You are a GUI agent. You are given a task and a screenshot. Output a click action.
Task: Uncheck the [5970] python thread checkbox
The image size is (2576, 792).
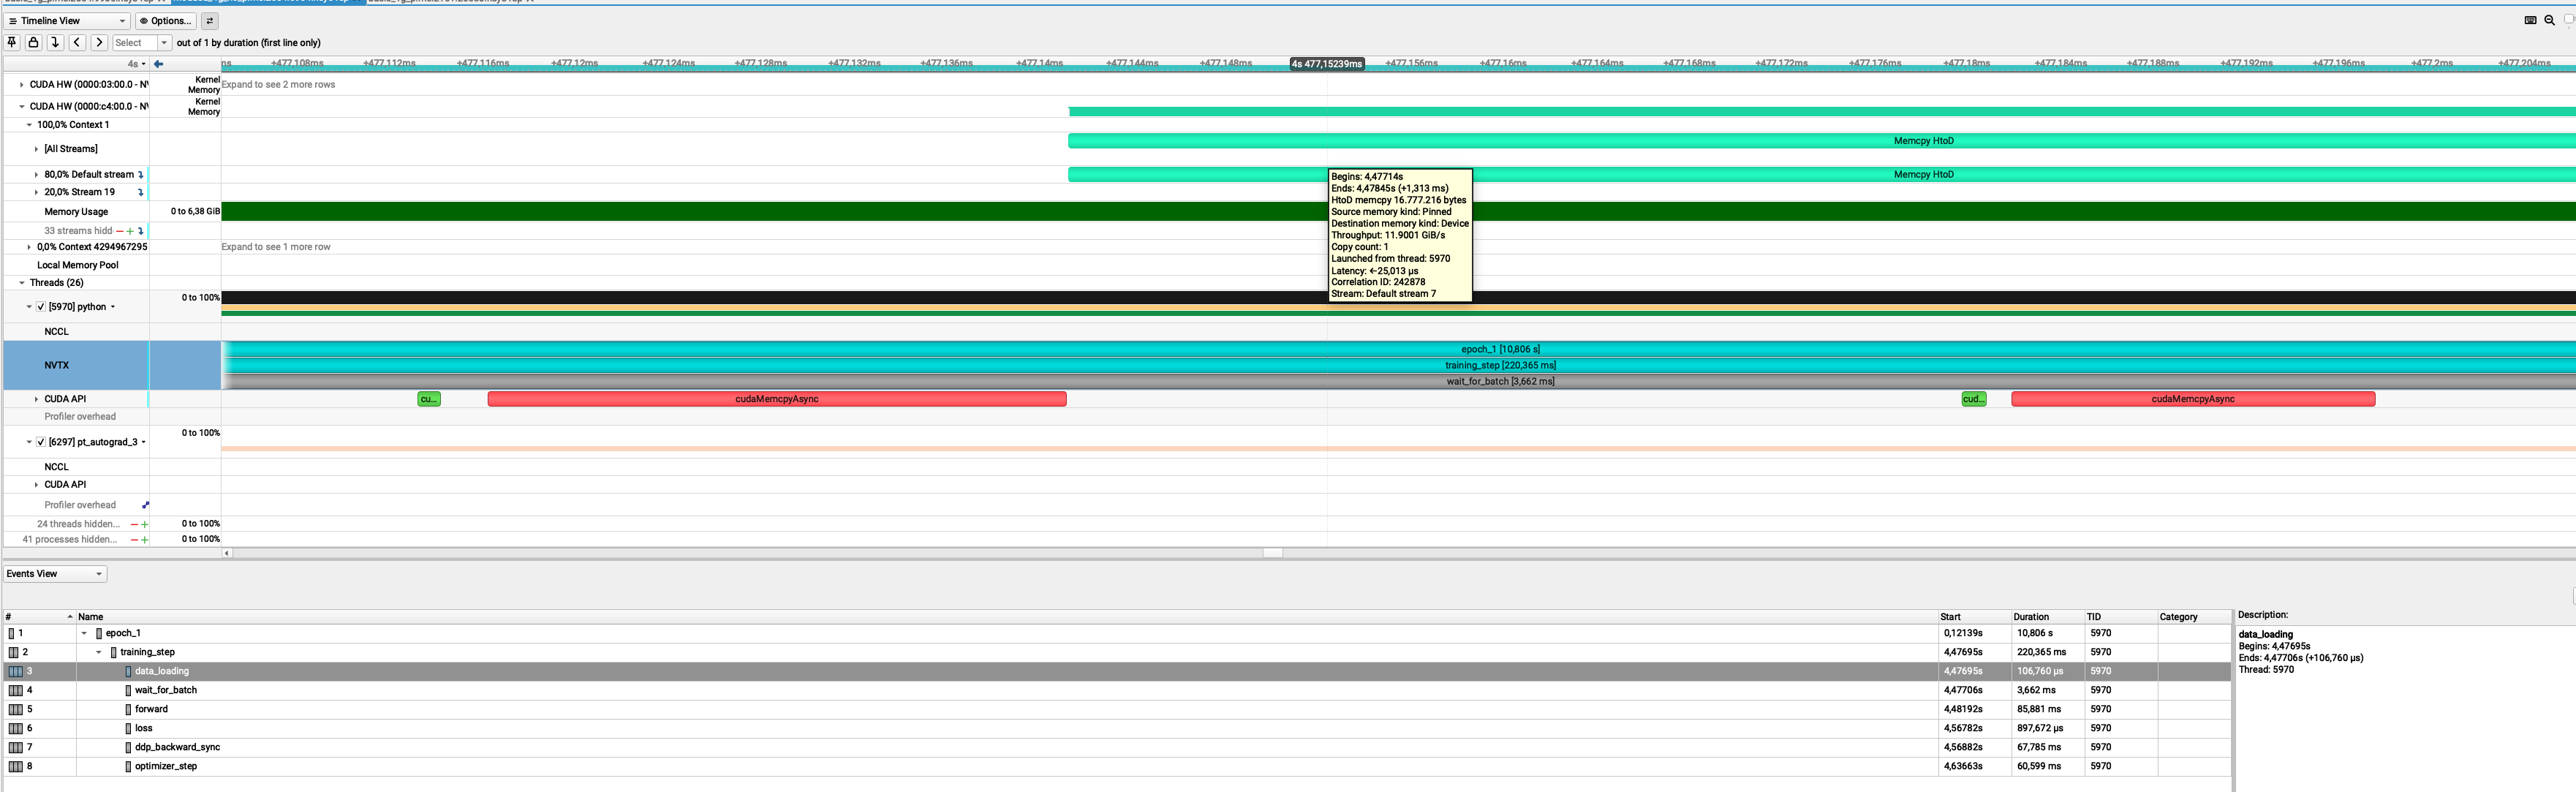[41, 307]
